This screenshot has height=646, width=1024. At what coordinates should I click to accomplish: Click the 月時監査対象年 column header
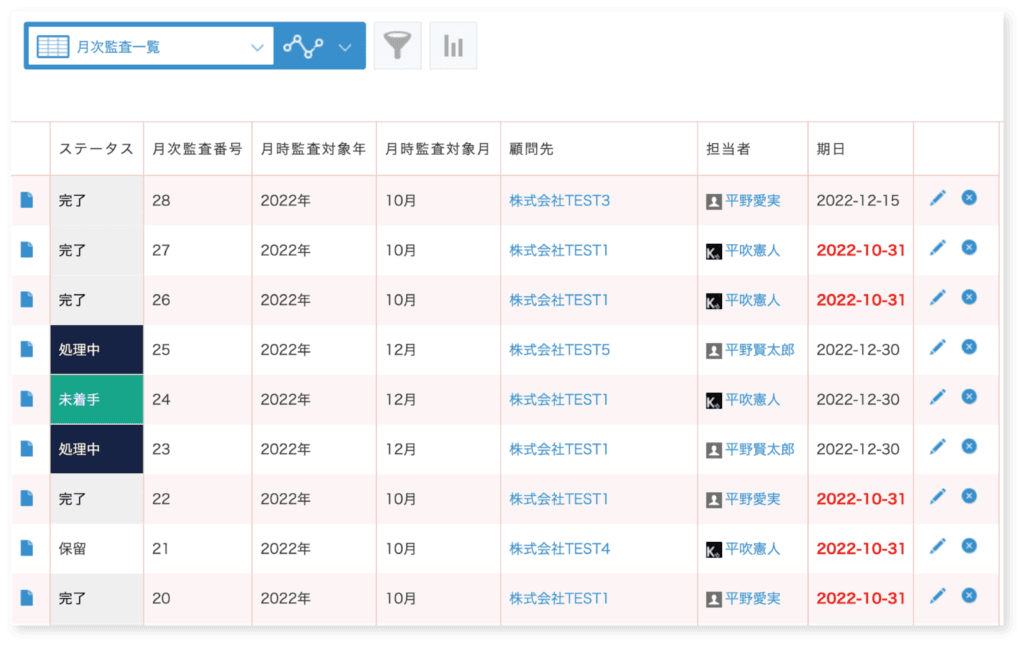pos(313,149)
